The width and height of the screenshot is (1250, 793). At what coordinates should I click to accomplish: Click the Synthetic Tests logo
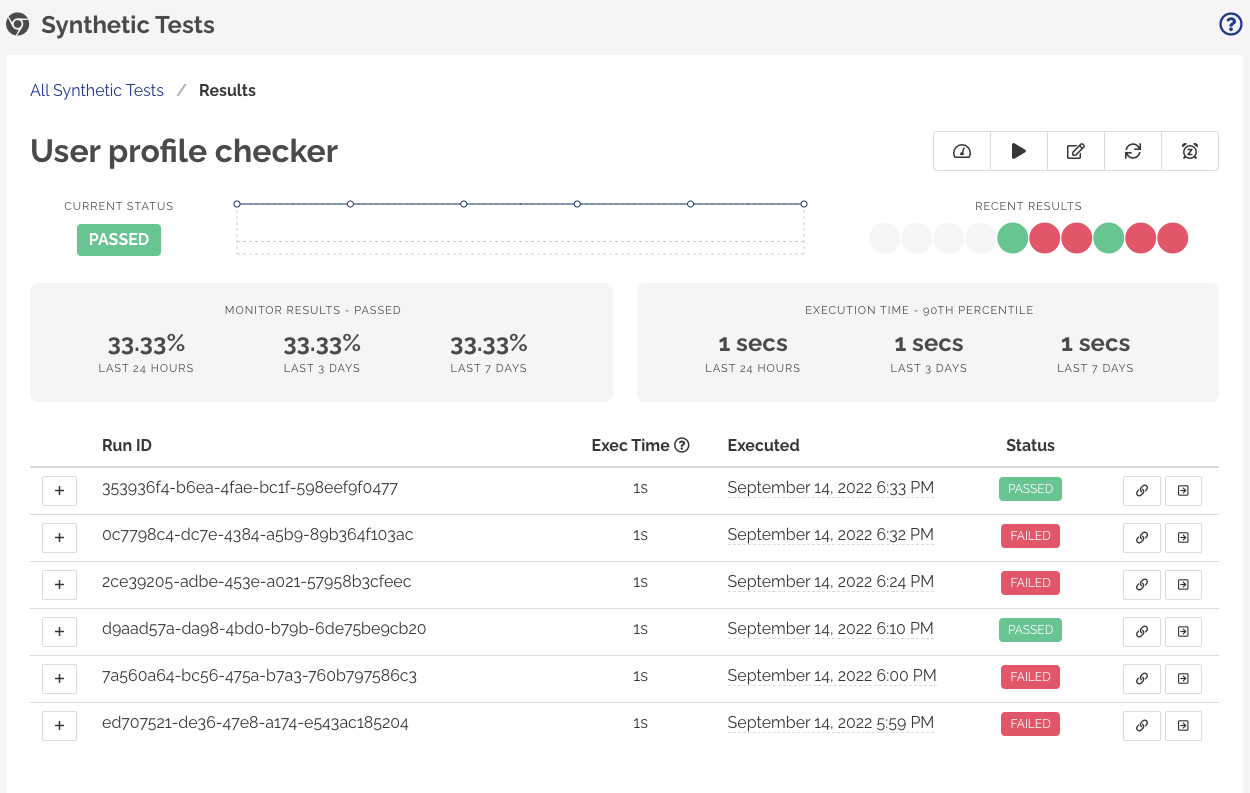(x=18, y=24)
